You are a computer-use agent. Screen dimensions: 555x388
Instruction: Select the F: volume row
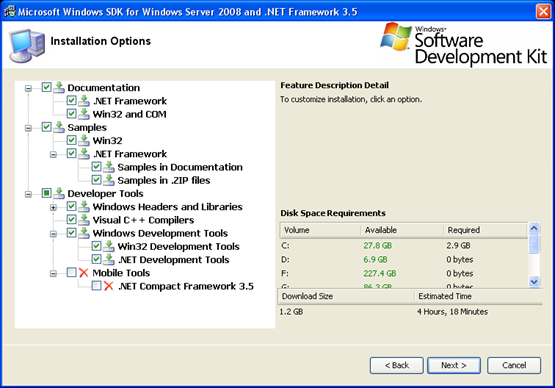click(x=404, y=273)
